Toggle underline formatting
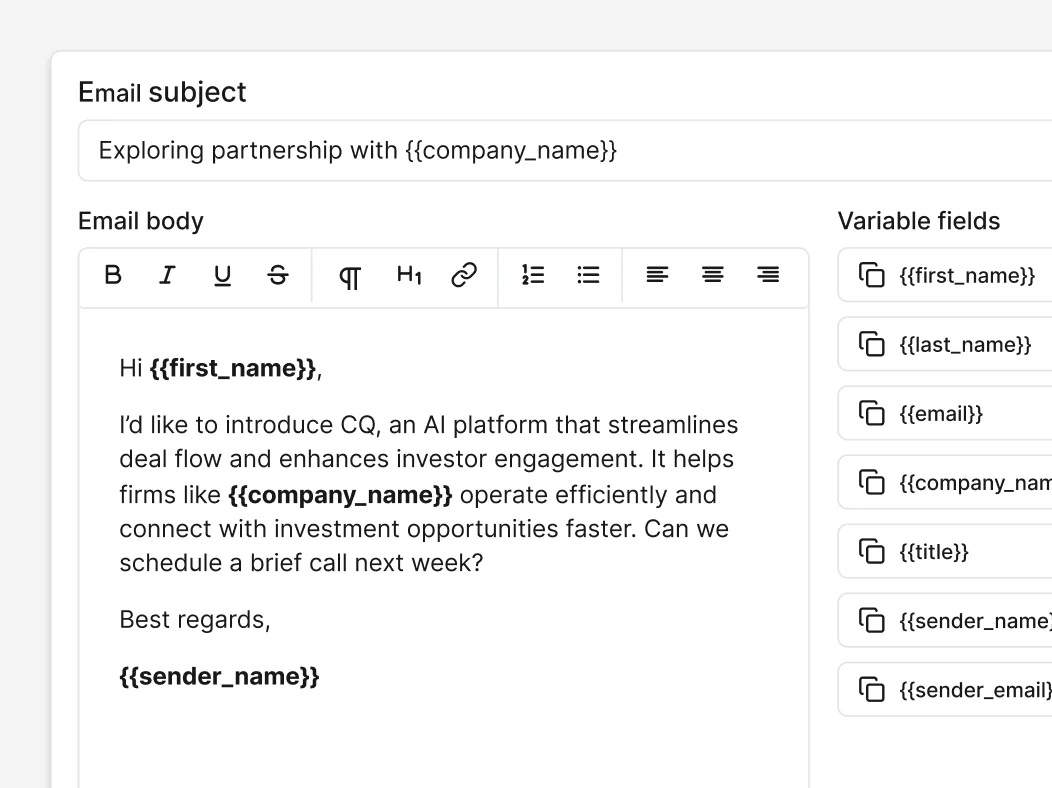Screen dimensions: 1052x788 coord(222,275)
